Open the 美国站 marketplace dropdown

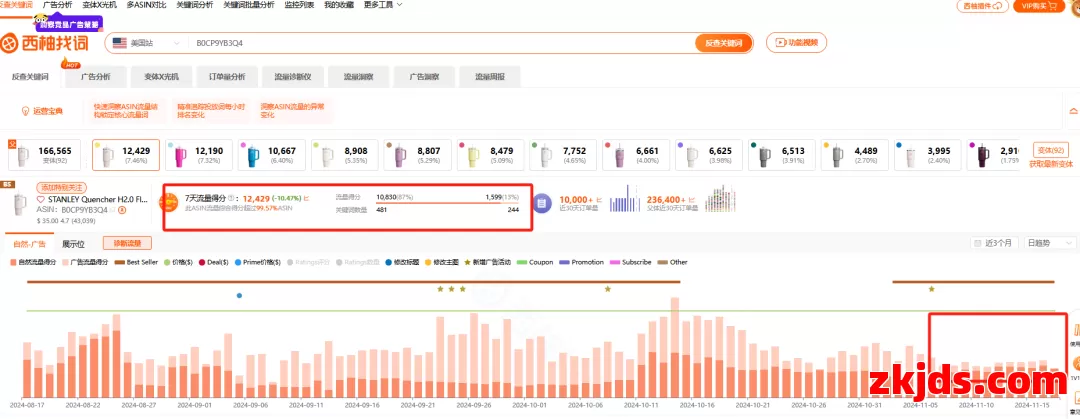(145, 43)
